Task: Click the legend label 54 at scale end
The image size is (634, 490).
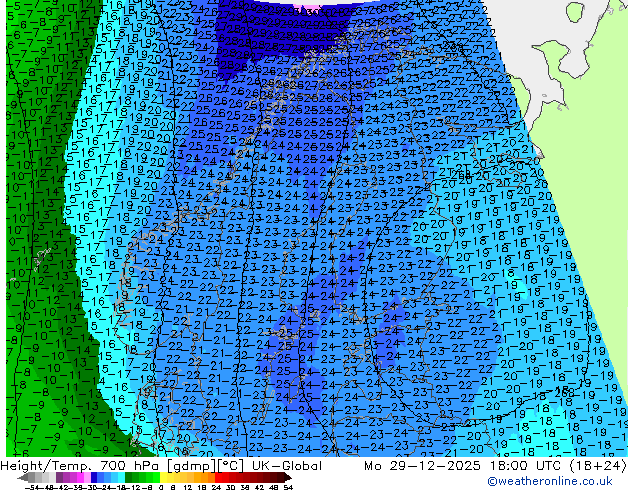Action: click(x=288, y=487)
